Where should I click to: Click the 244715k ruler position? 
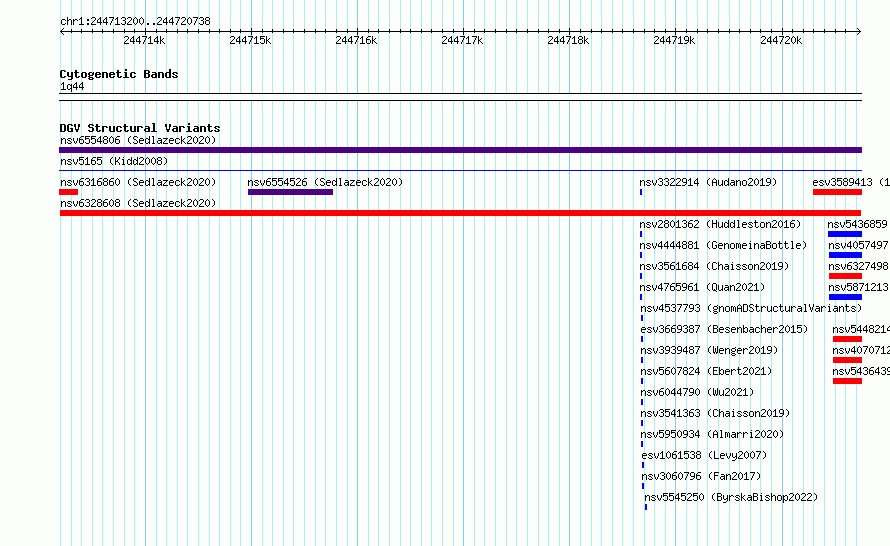250,40
